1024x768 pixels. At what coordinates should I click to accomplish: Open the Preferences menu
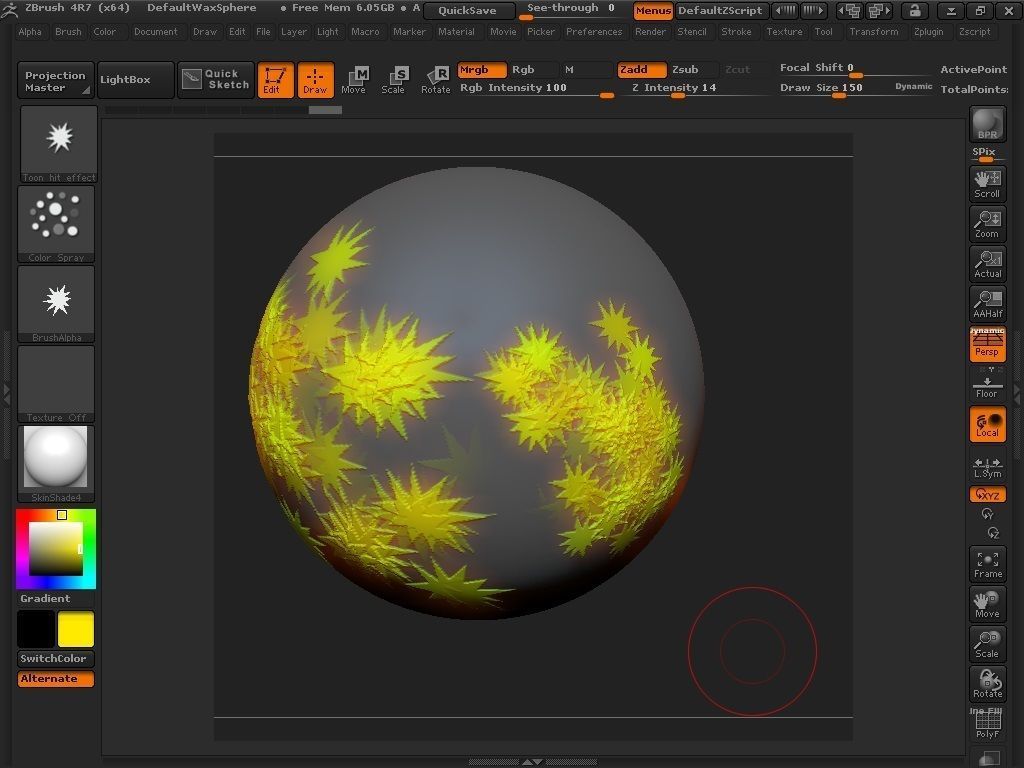[x=594, y=31]
